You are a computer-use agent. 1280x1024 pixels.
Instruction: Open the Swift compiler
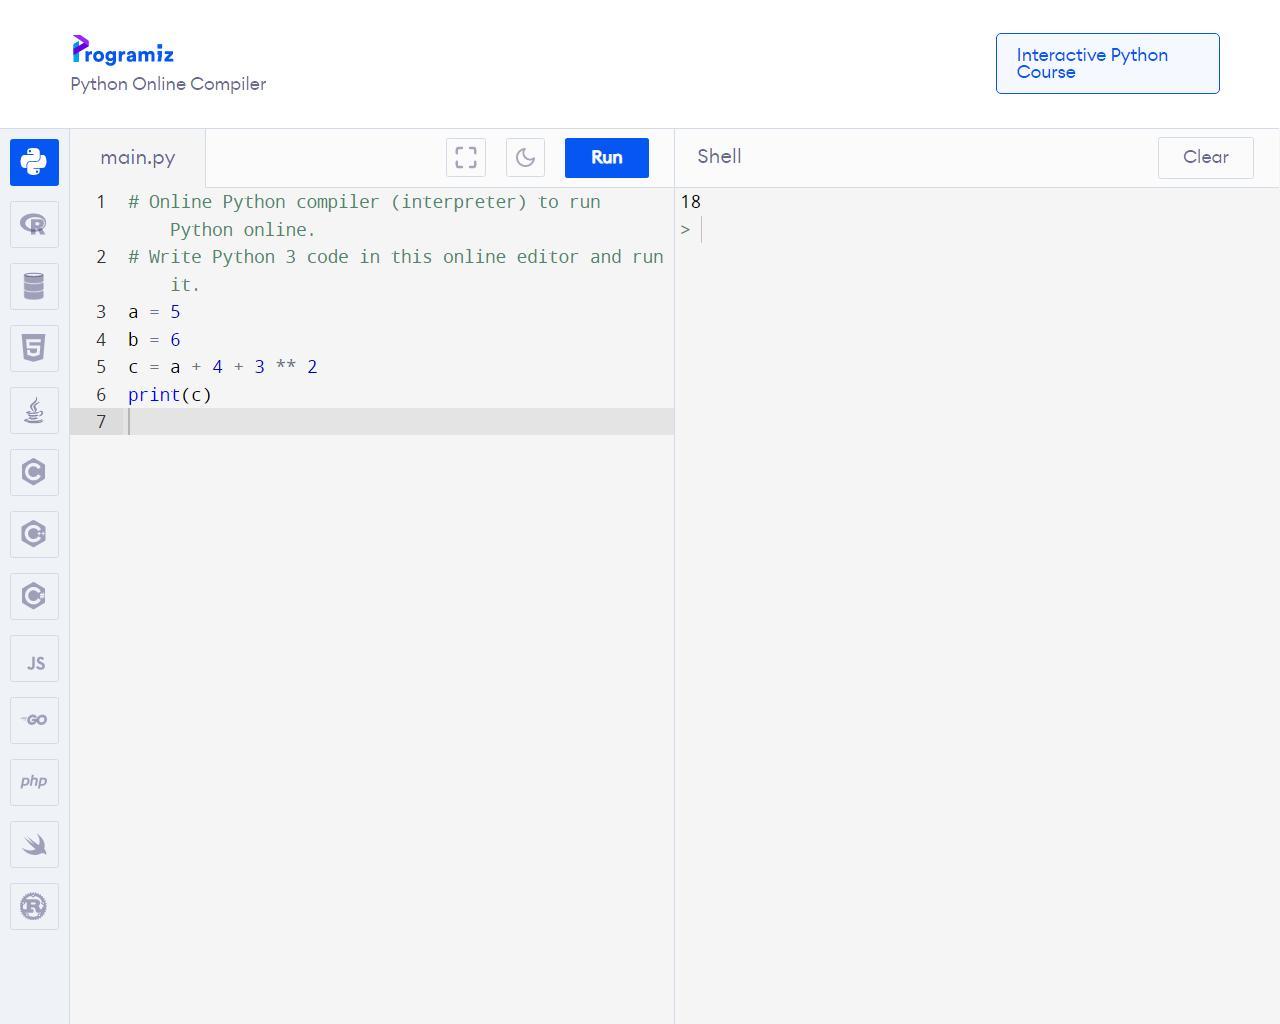34,845
